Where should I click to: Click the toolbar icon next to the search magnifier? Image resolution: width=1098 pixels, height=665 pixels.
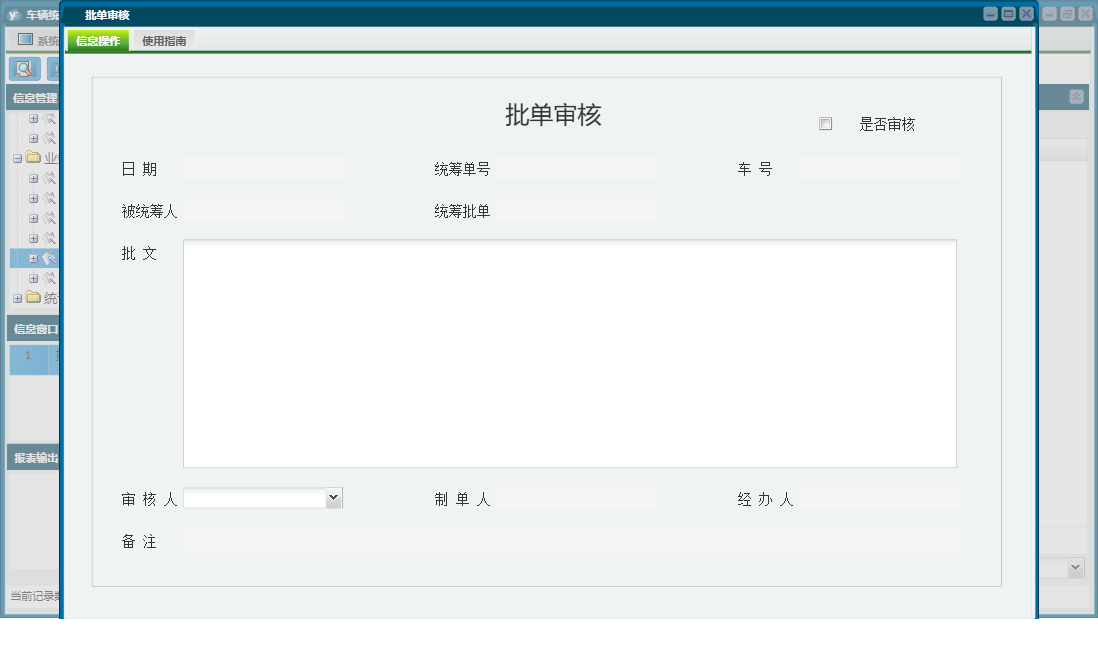click(54, 67)
